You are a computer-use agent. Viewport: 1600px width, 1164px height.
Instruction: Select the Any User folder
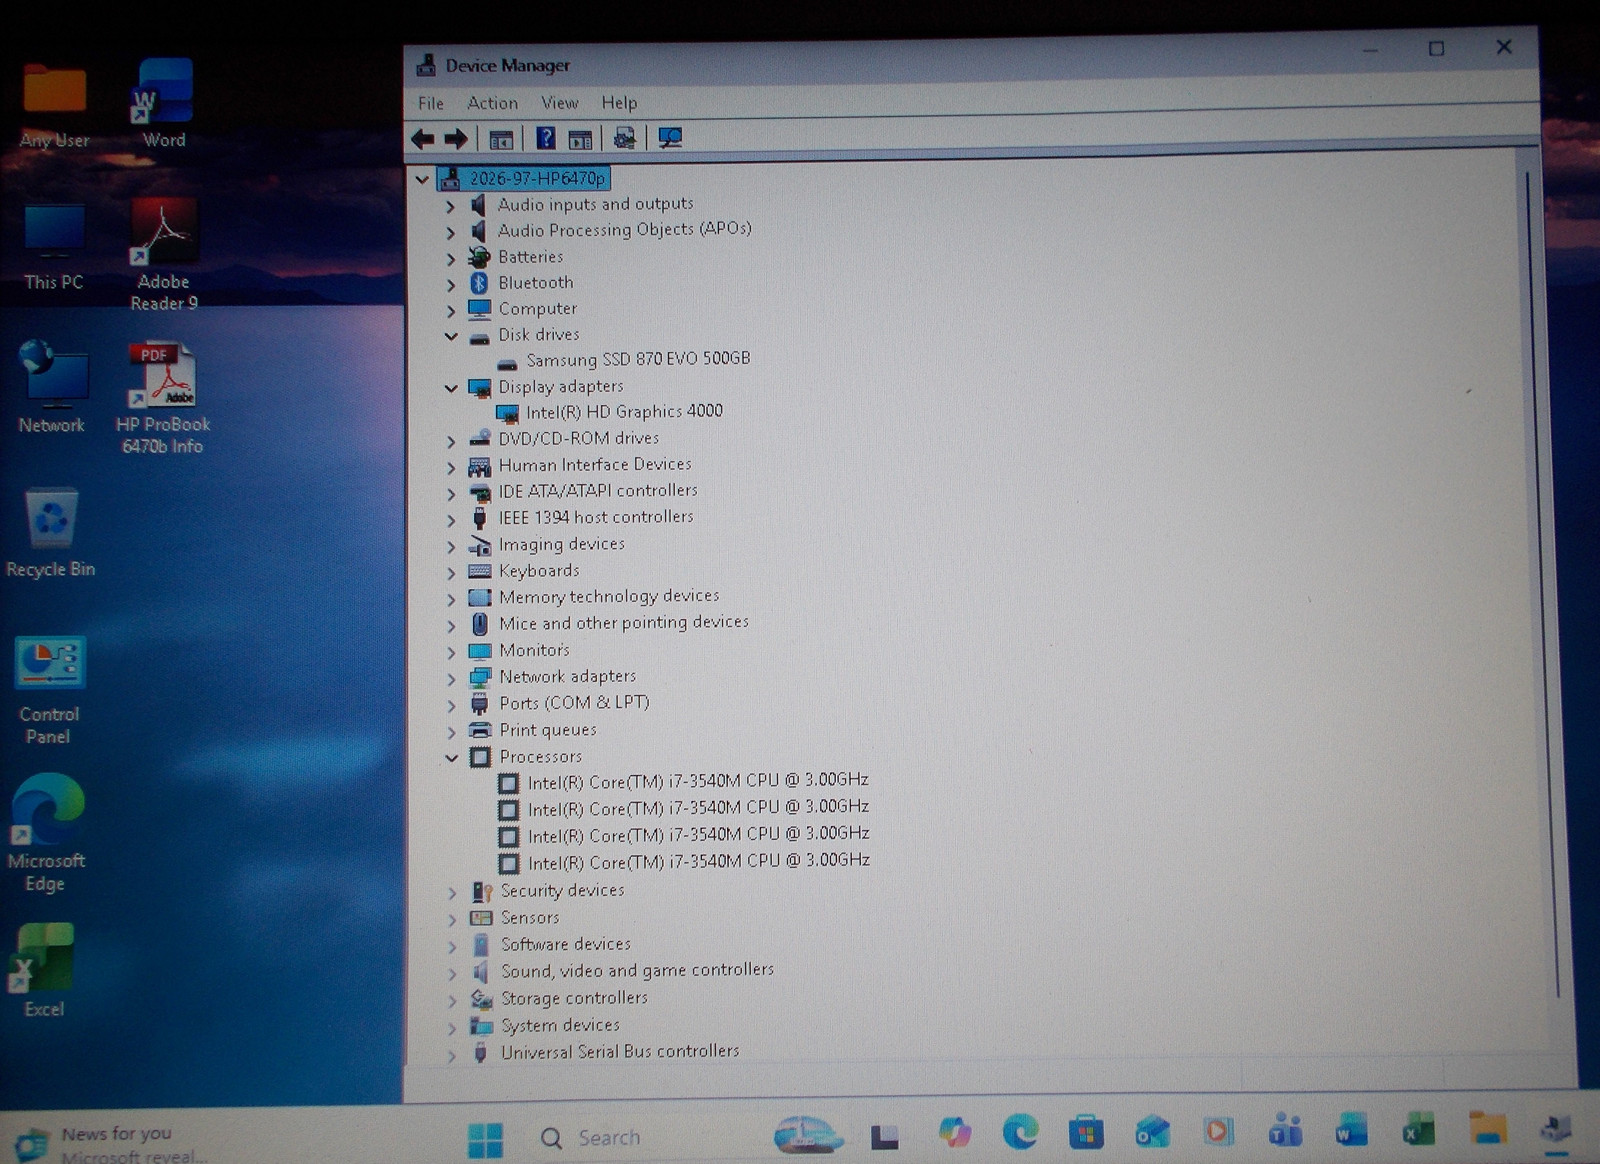tap(55, 106)
